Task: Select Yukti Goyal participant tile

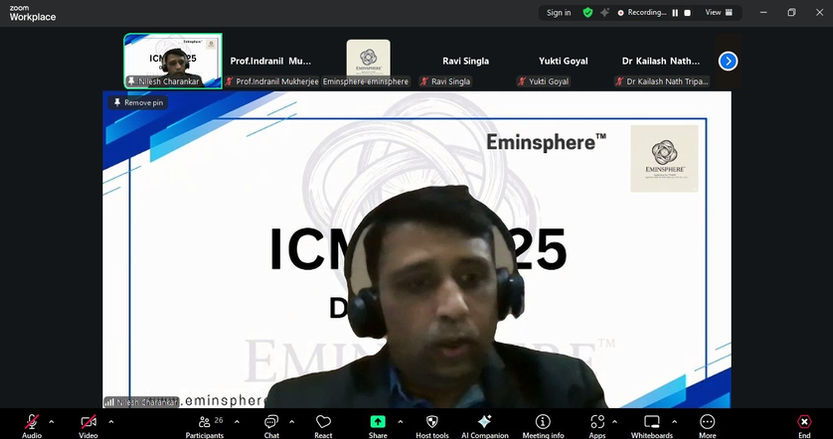Action: coord(563,61)
